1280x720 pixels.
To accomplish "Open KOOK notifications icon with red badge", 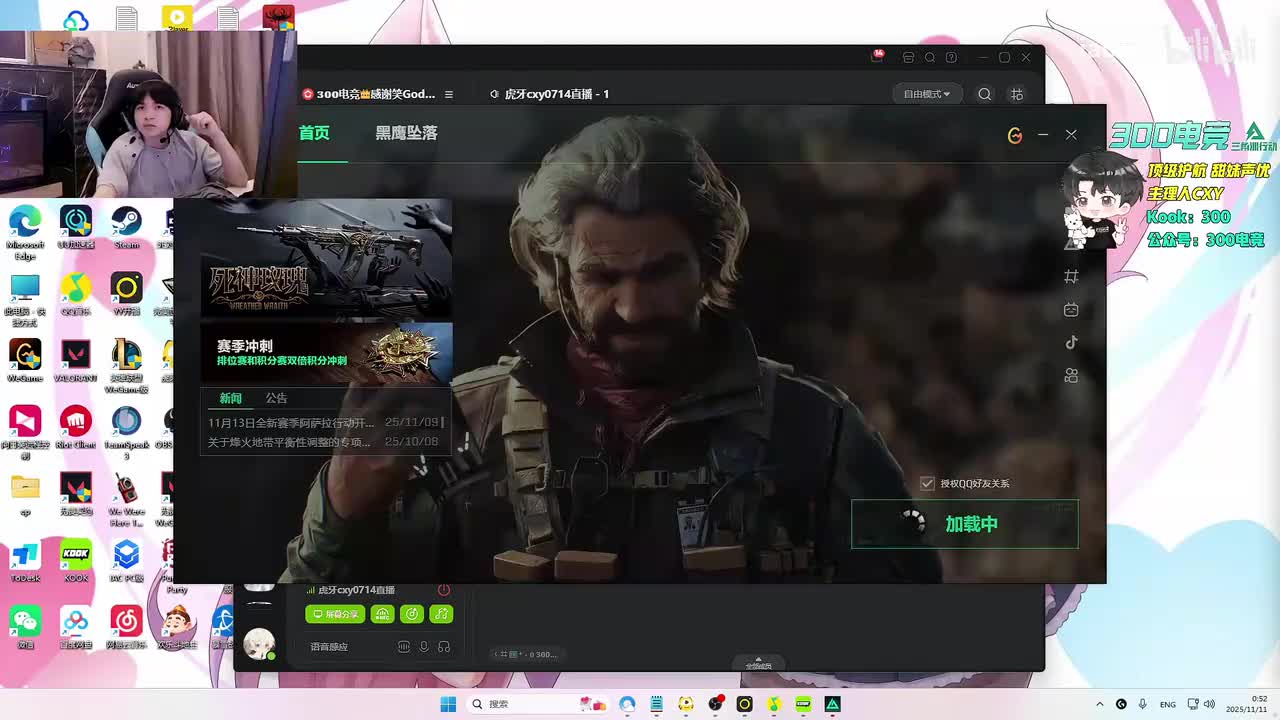I will coord(878,57).
